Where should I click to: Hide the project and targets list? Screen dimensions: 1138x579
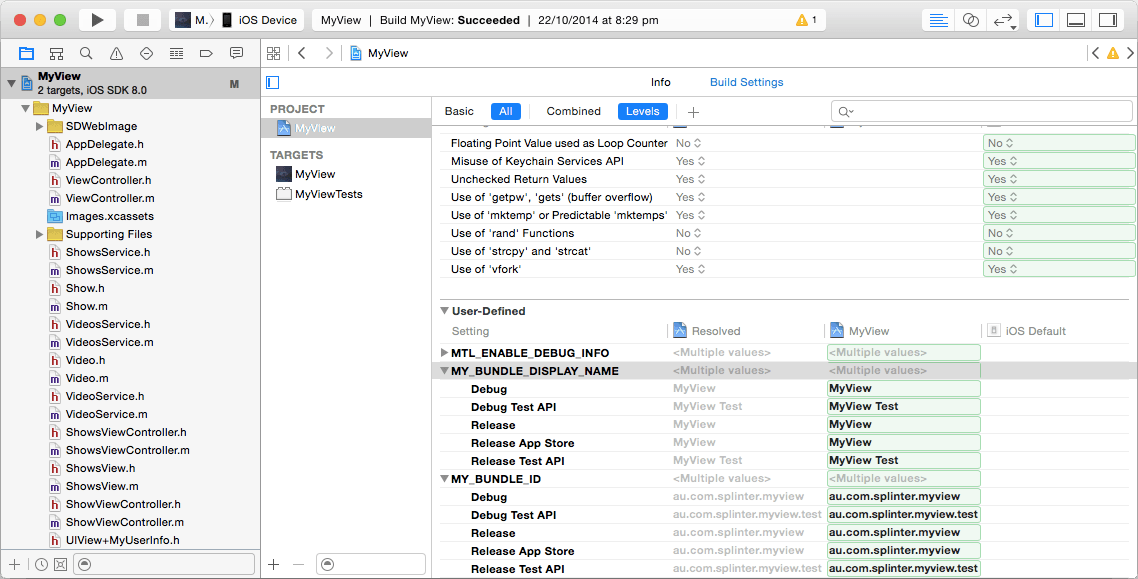[x=273, y=82]
